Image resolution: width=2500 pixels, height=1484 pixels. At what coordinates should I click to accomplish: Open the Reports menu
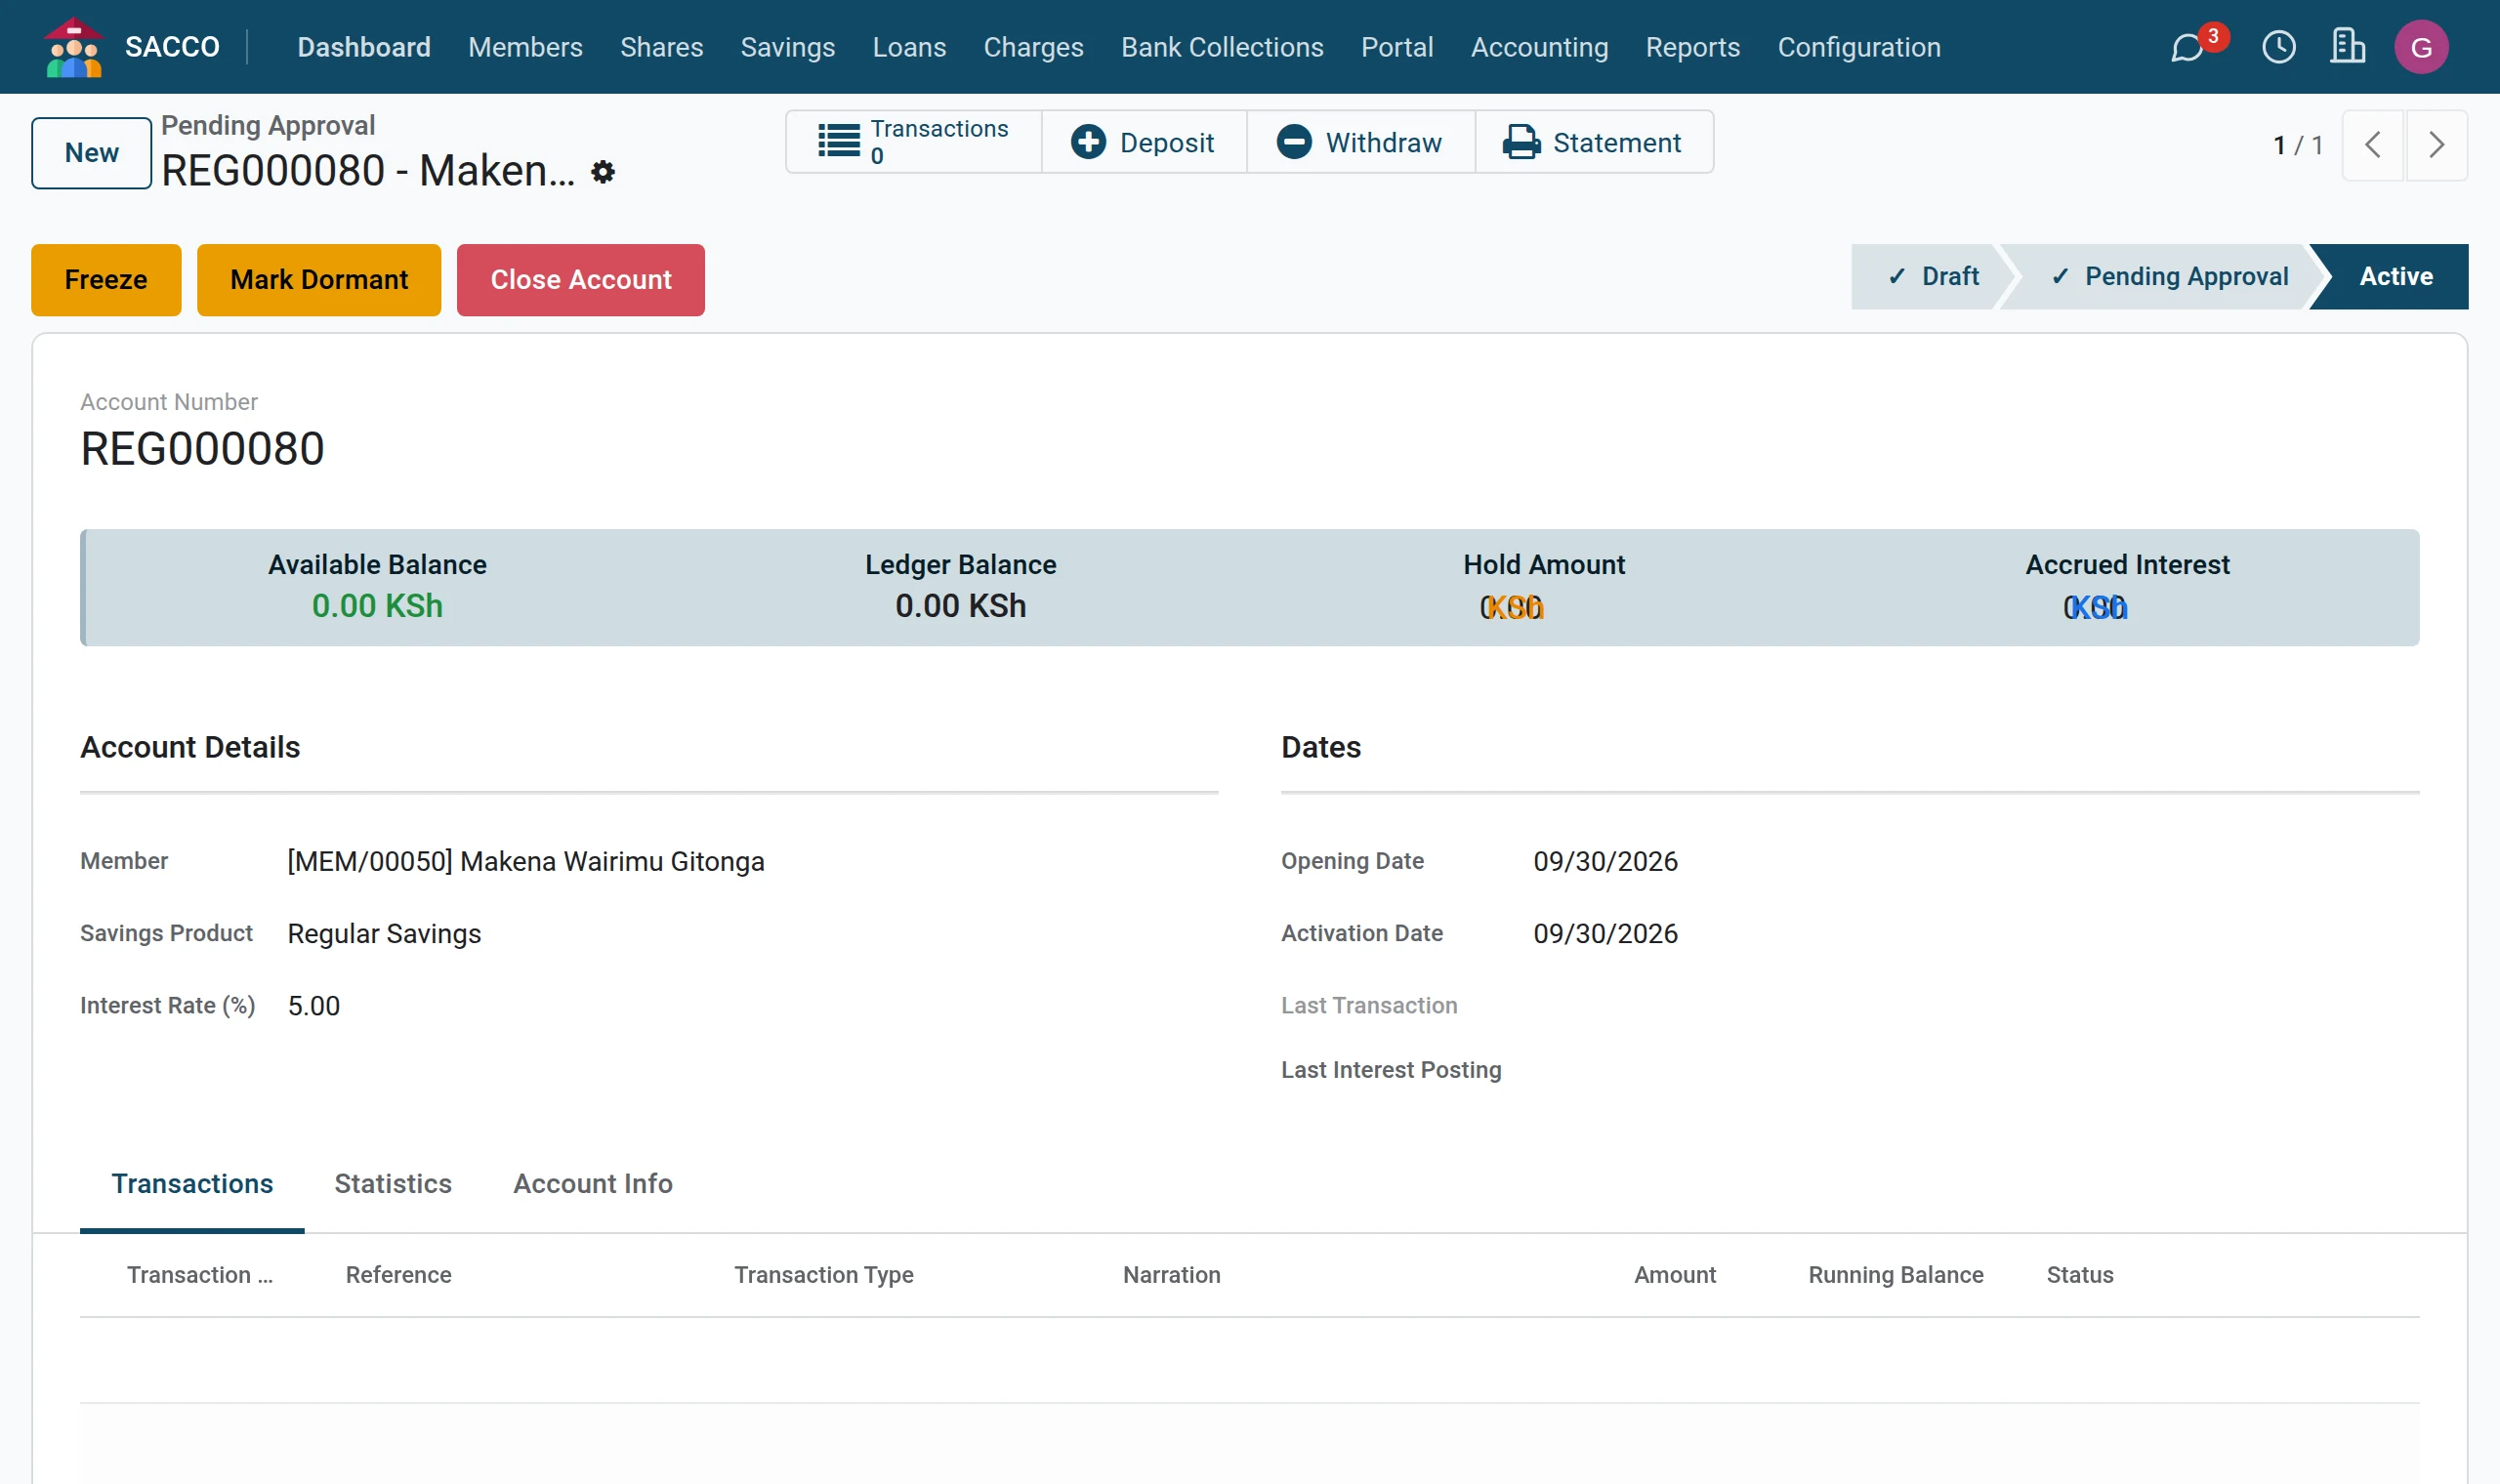click(x=1692, y=47)
